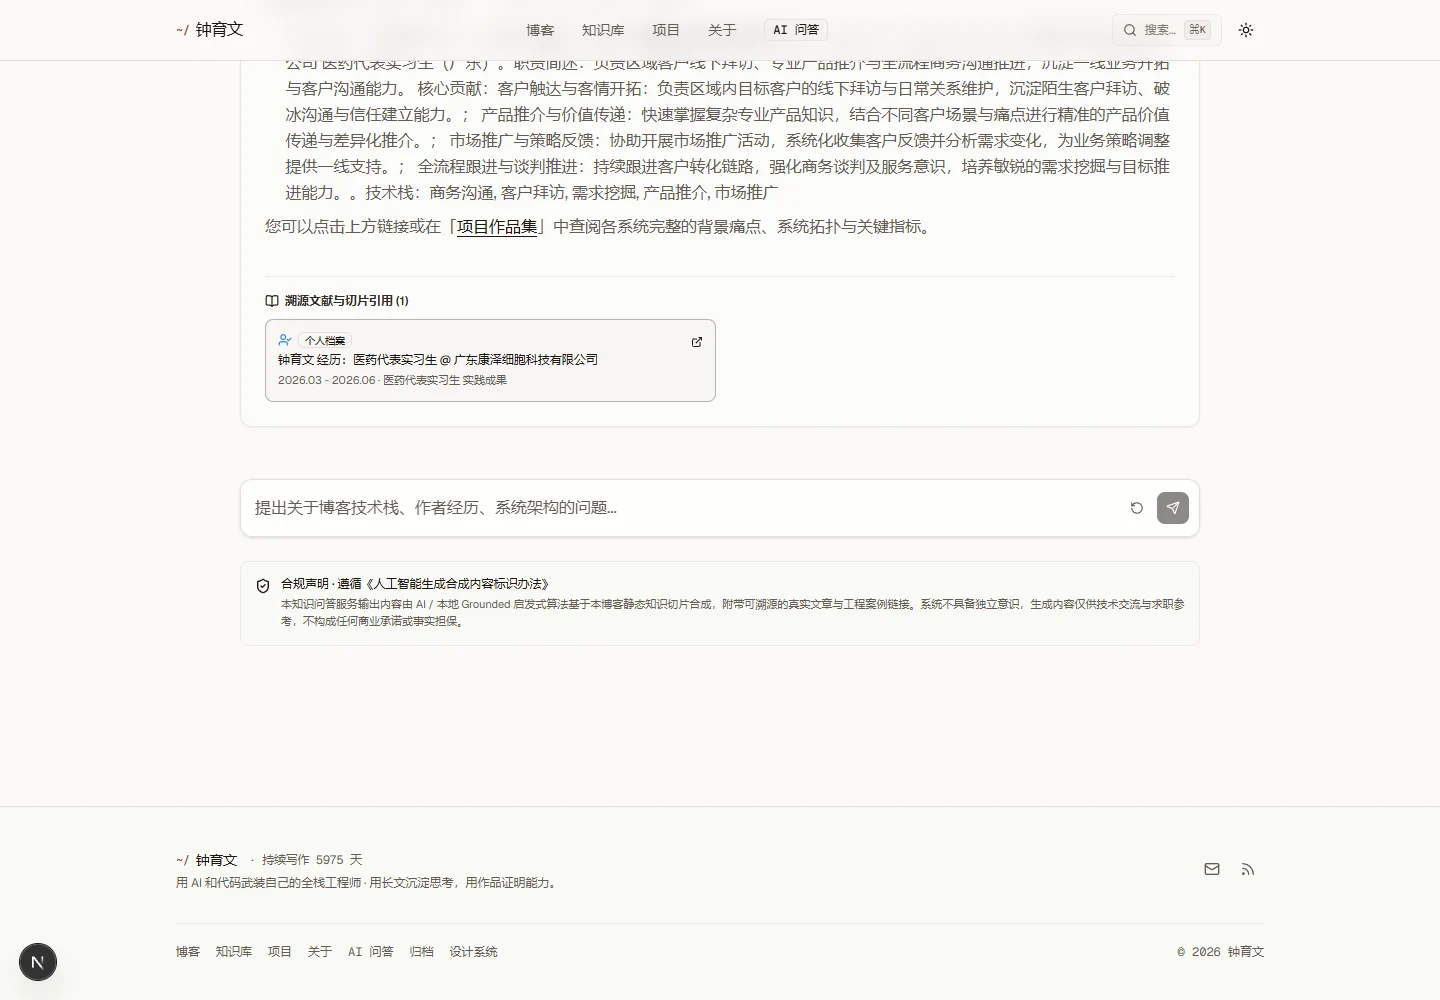
Task: Click the ⌘K shortcut badge in search
Action: coord(1197,30)
